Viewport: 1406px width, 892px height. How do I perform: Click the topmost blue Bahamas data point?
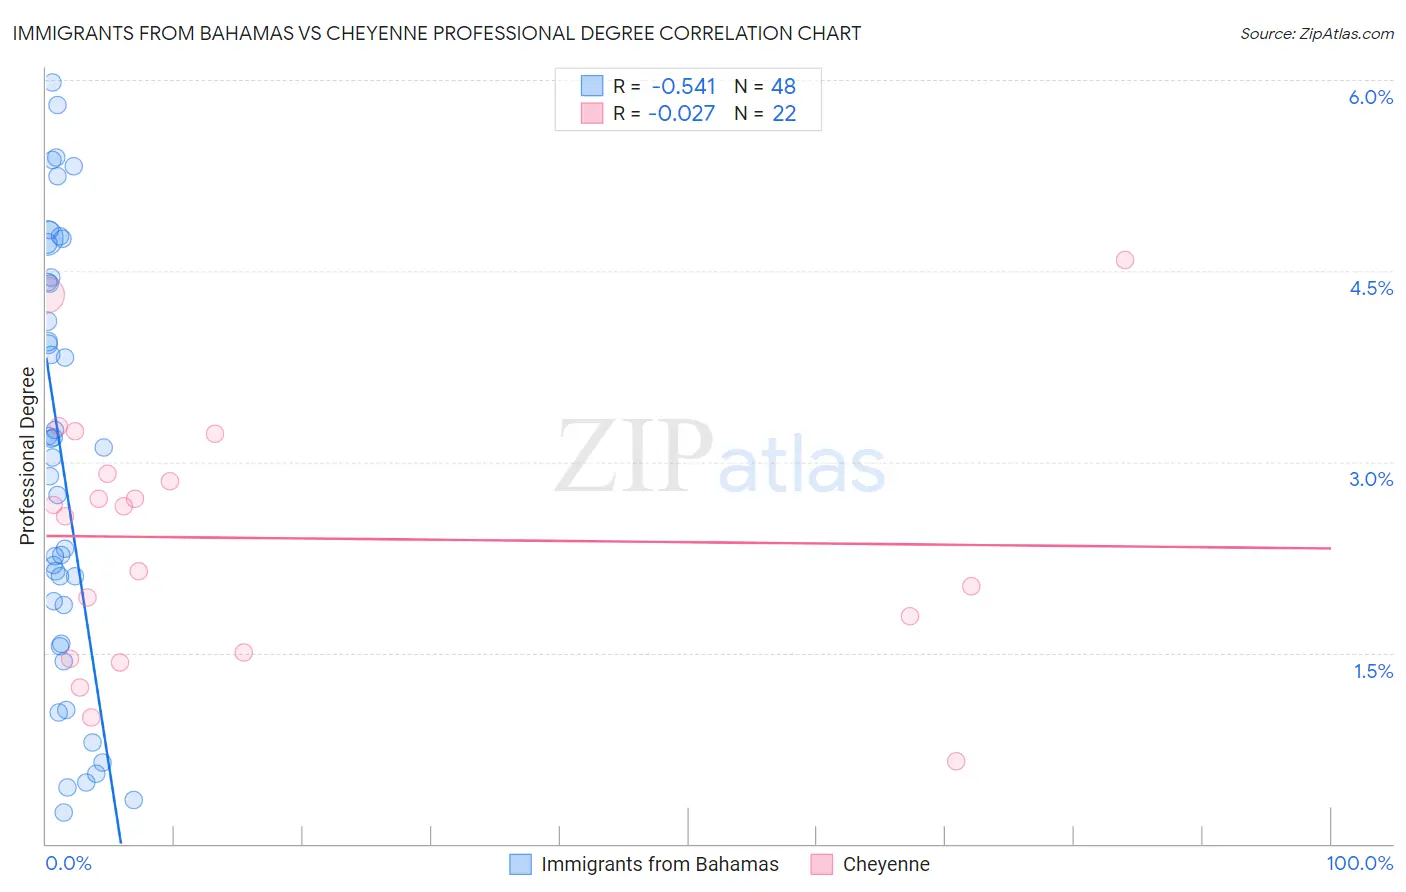(52, 82)
